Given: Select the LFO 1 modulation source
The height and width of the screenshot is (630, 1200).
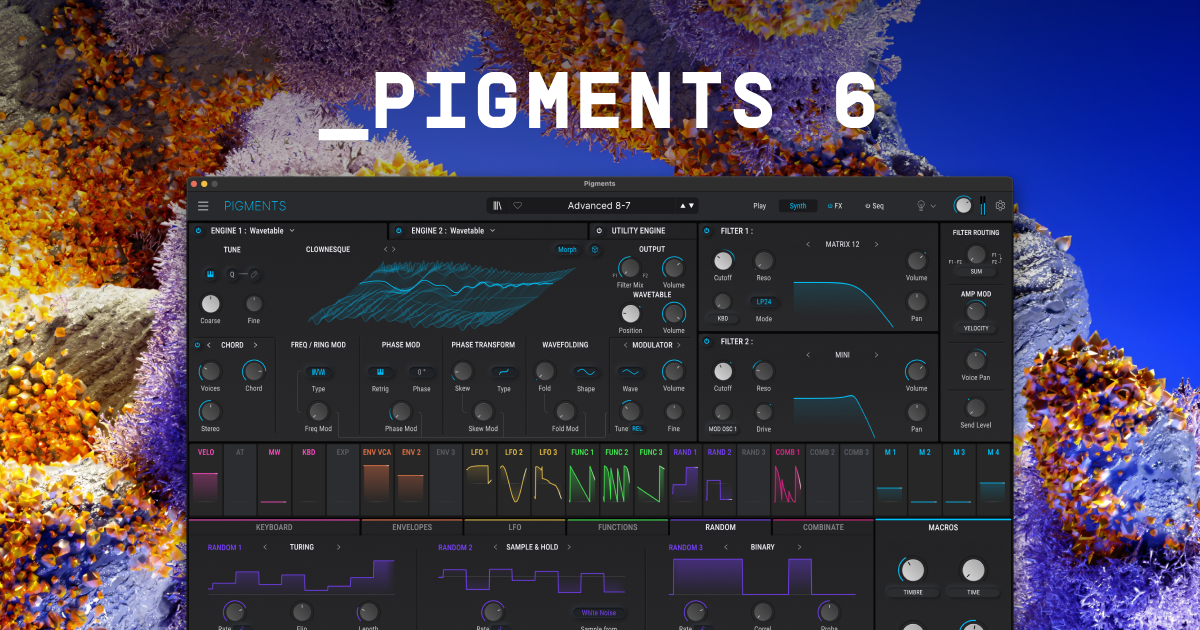Looking at the screenshot, I should point(480,479).
